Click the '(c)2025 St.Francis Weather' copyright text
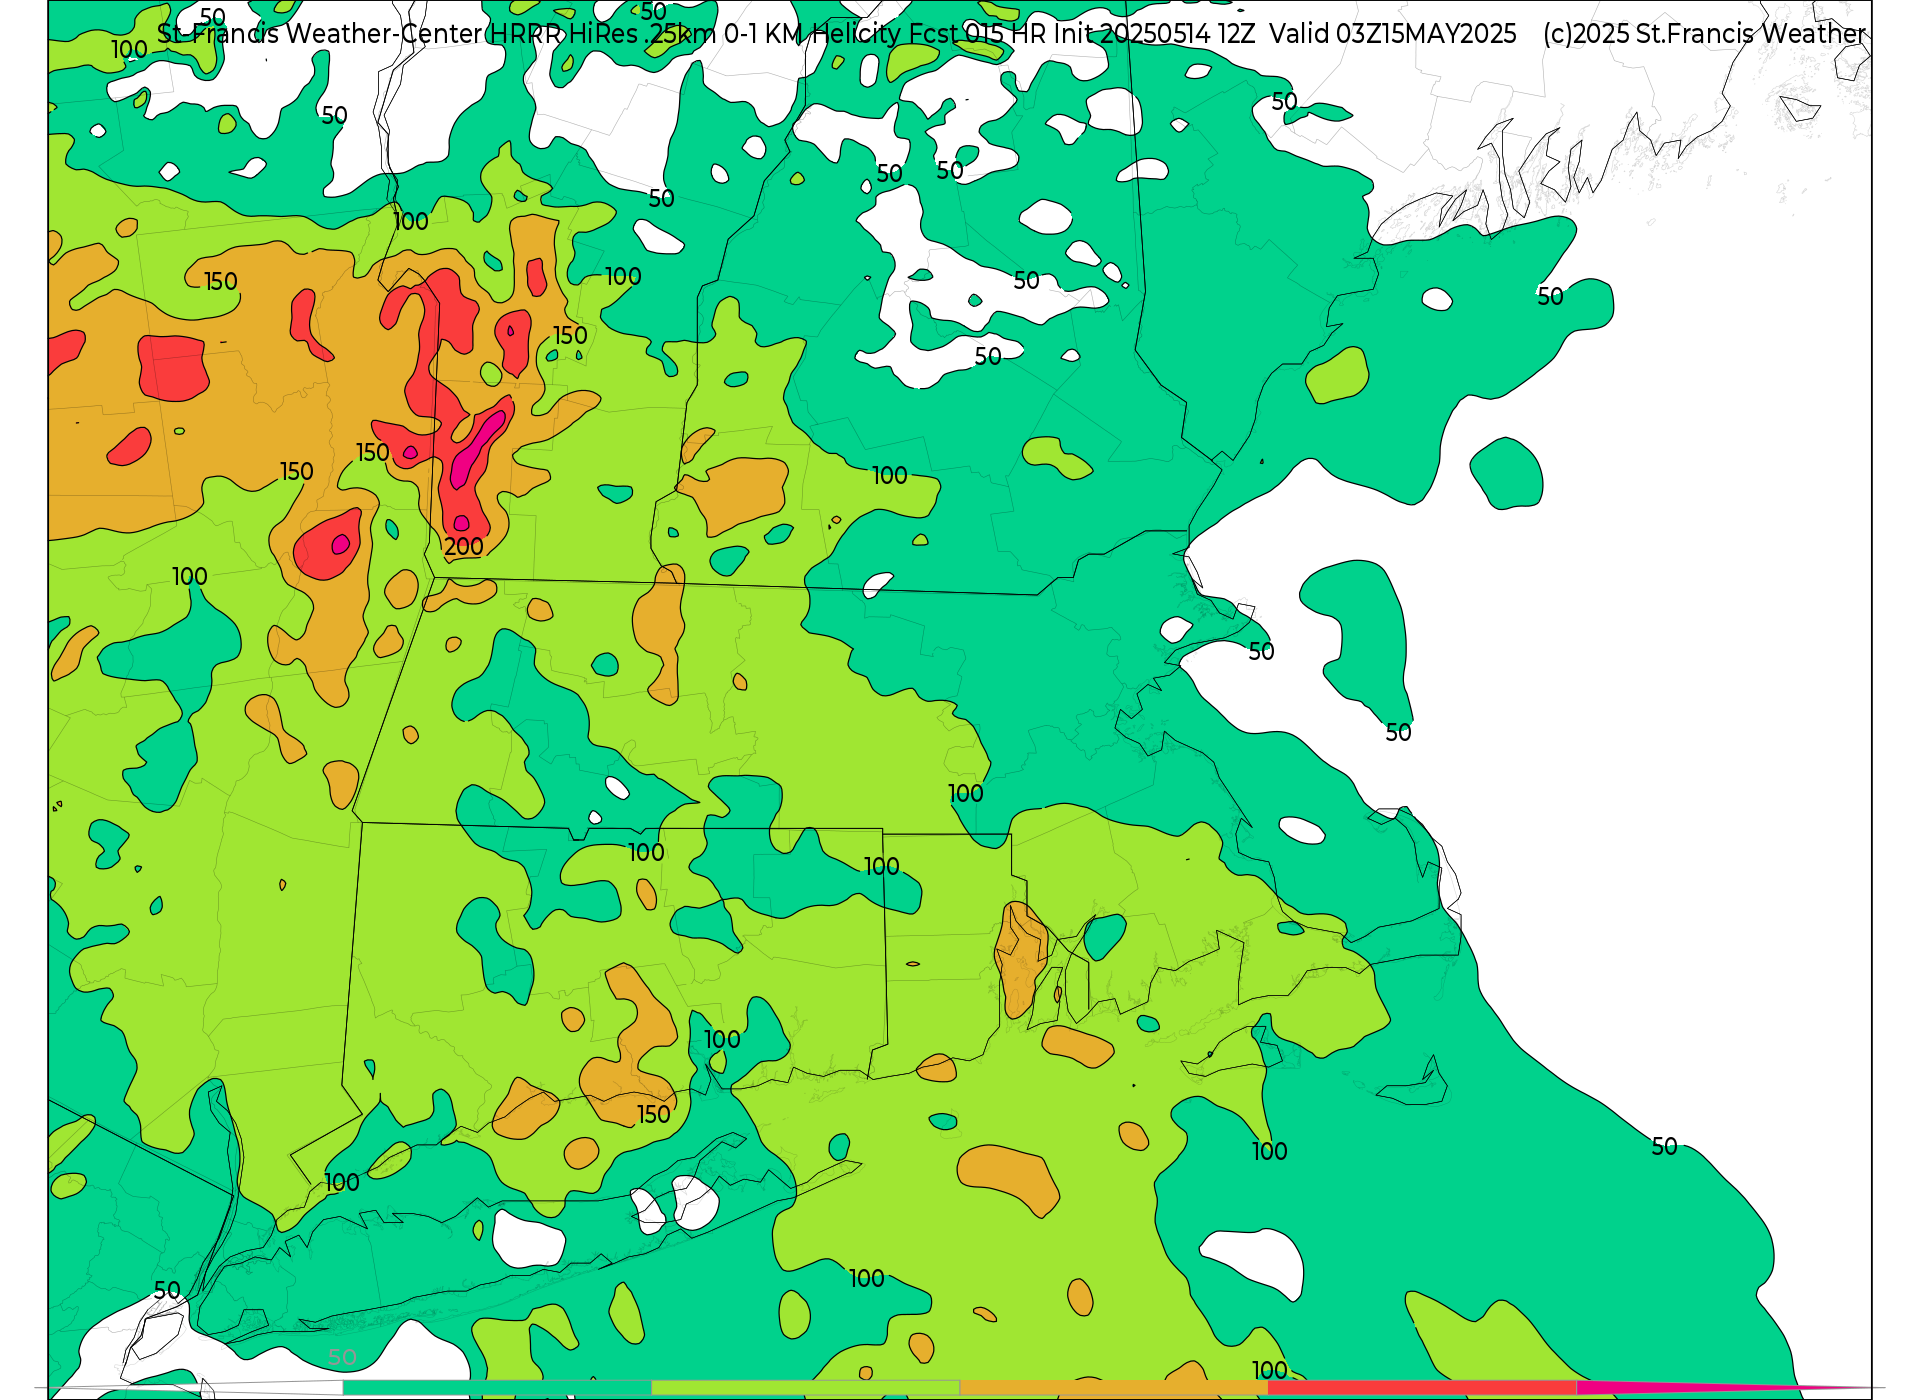 pos(1704,34)
